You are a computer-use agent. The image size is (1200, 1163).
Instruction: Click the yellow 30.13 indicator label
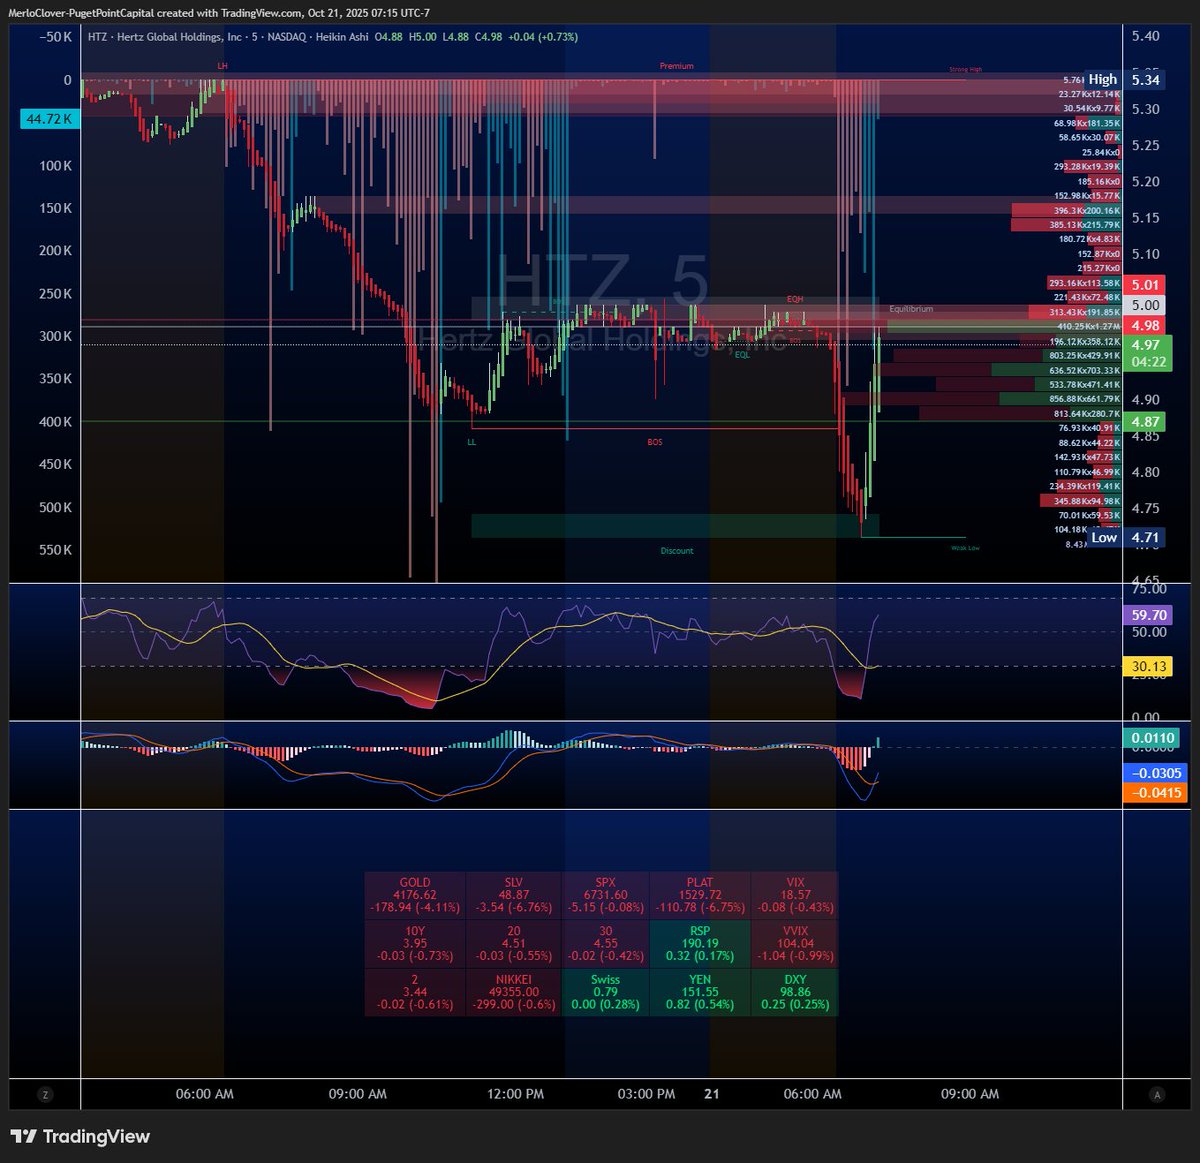click(x=1148, y=666)
